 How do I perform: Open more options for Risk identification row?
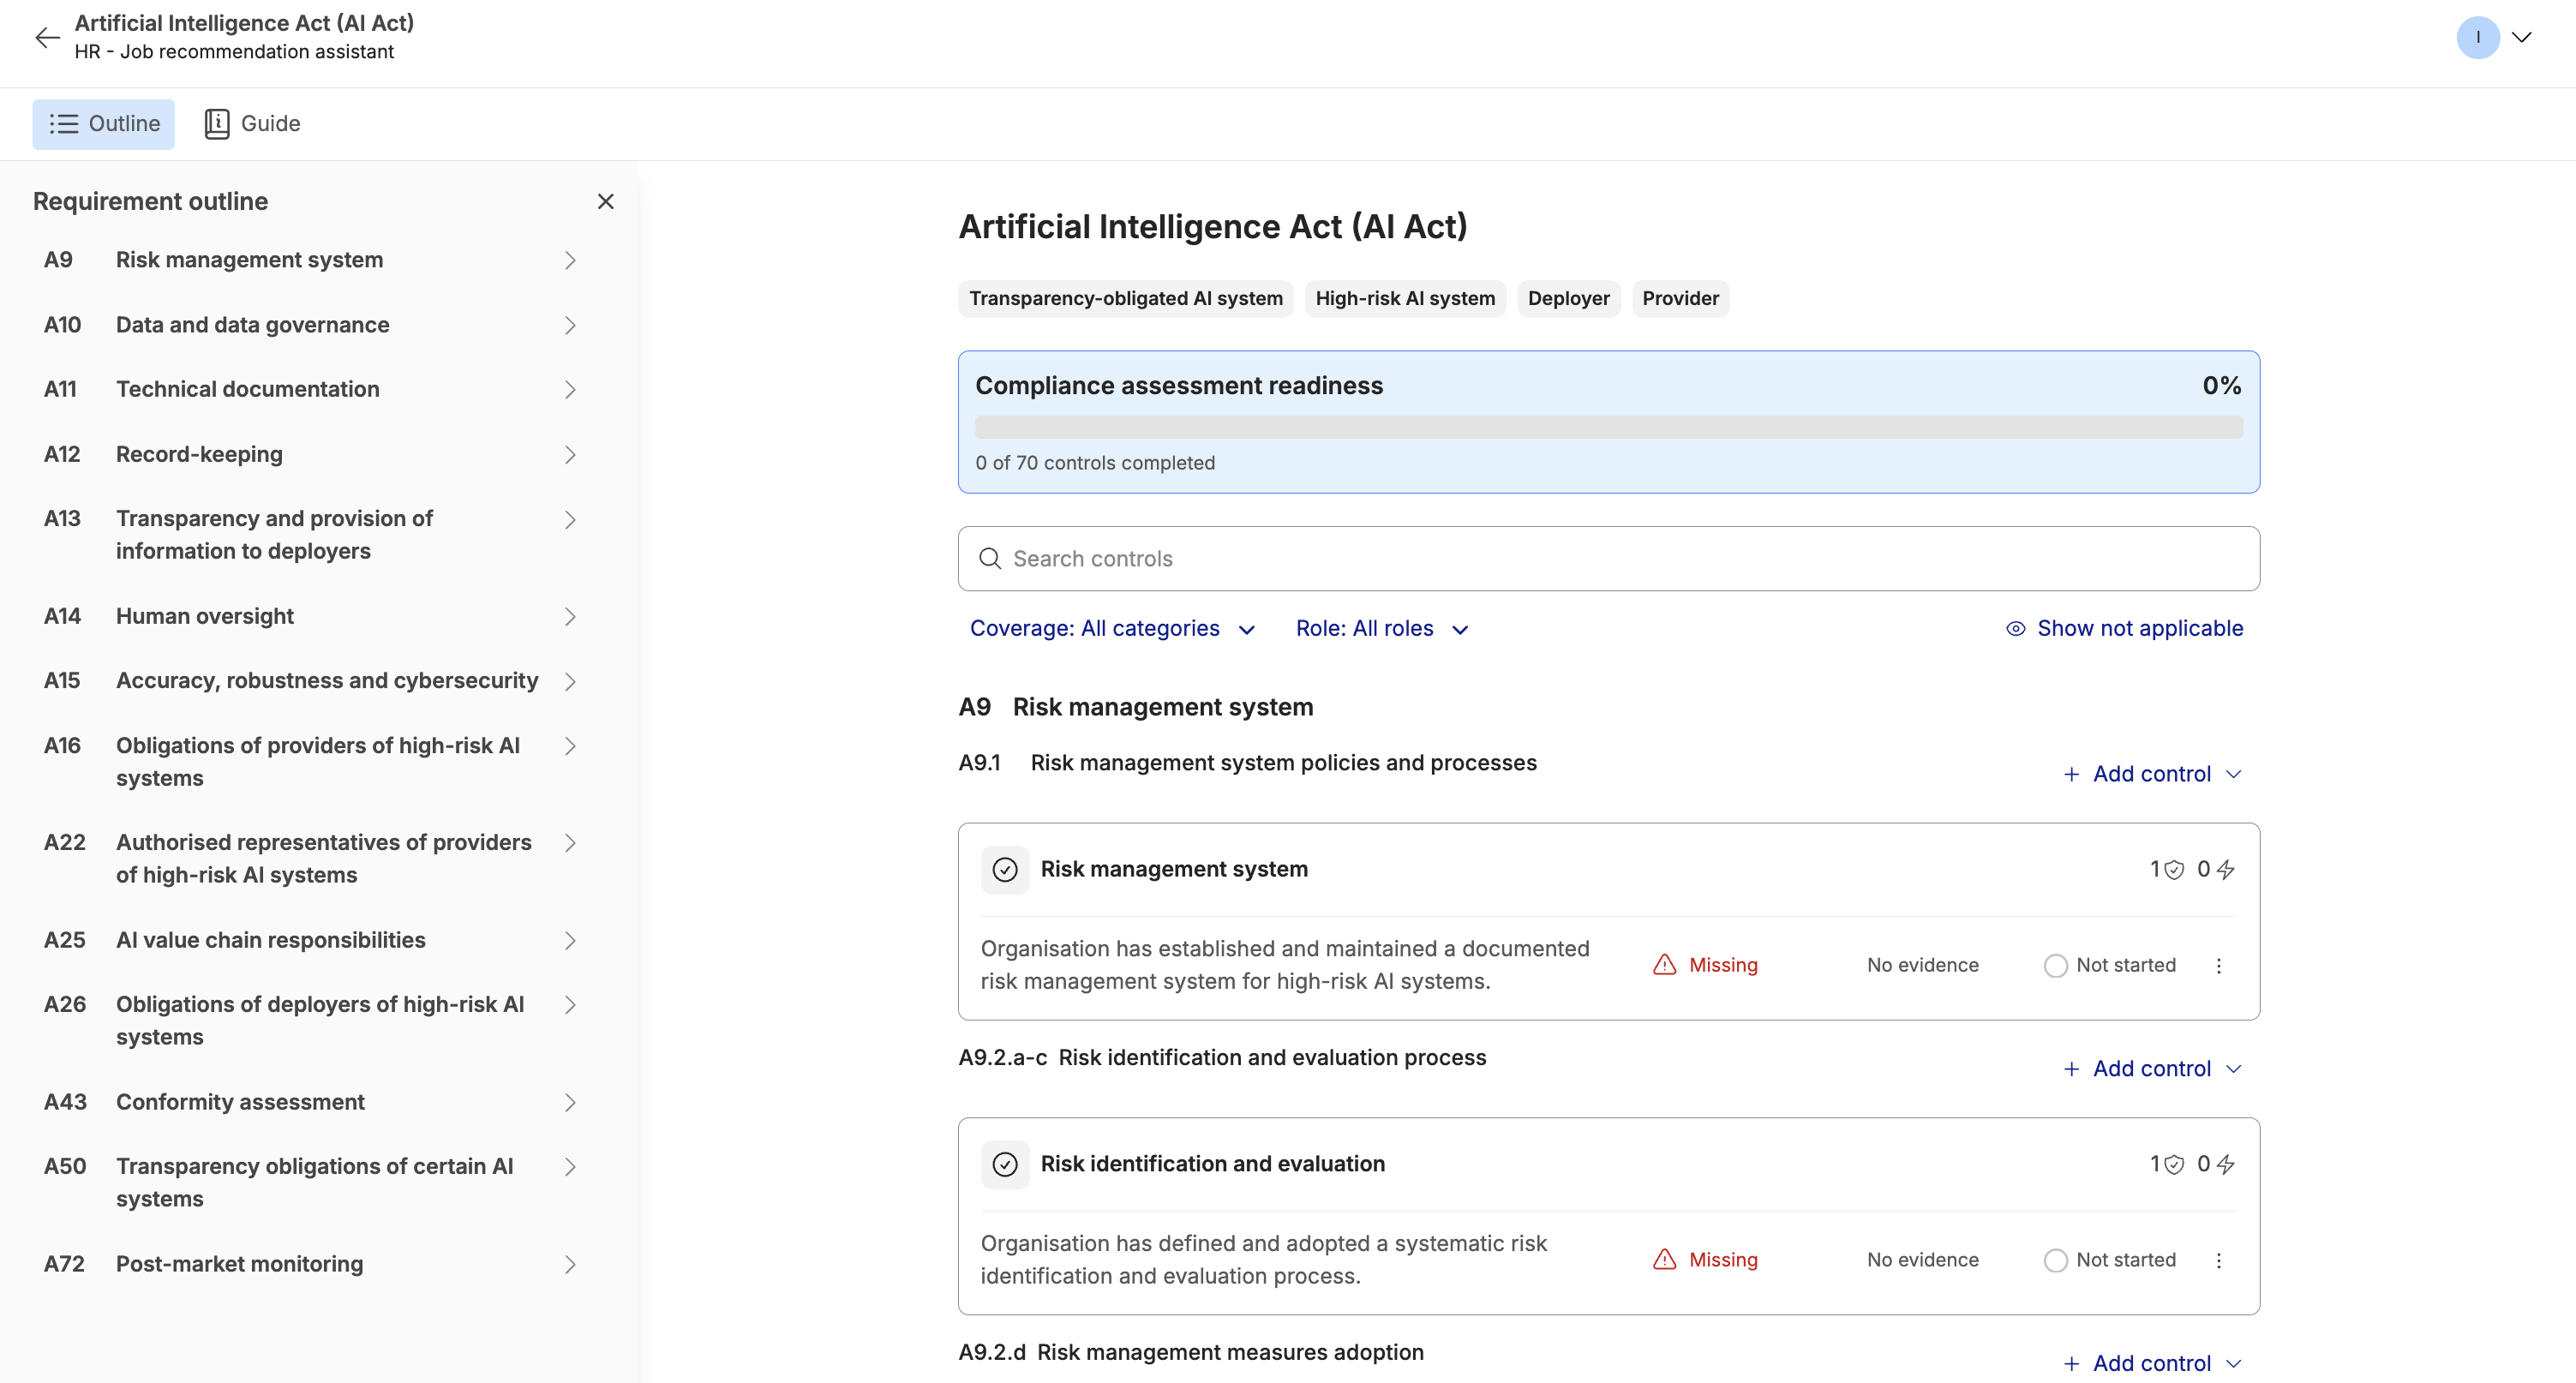click(2218, 1261)
